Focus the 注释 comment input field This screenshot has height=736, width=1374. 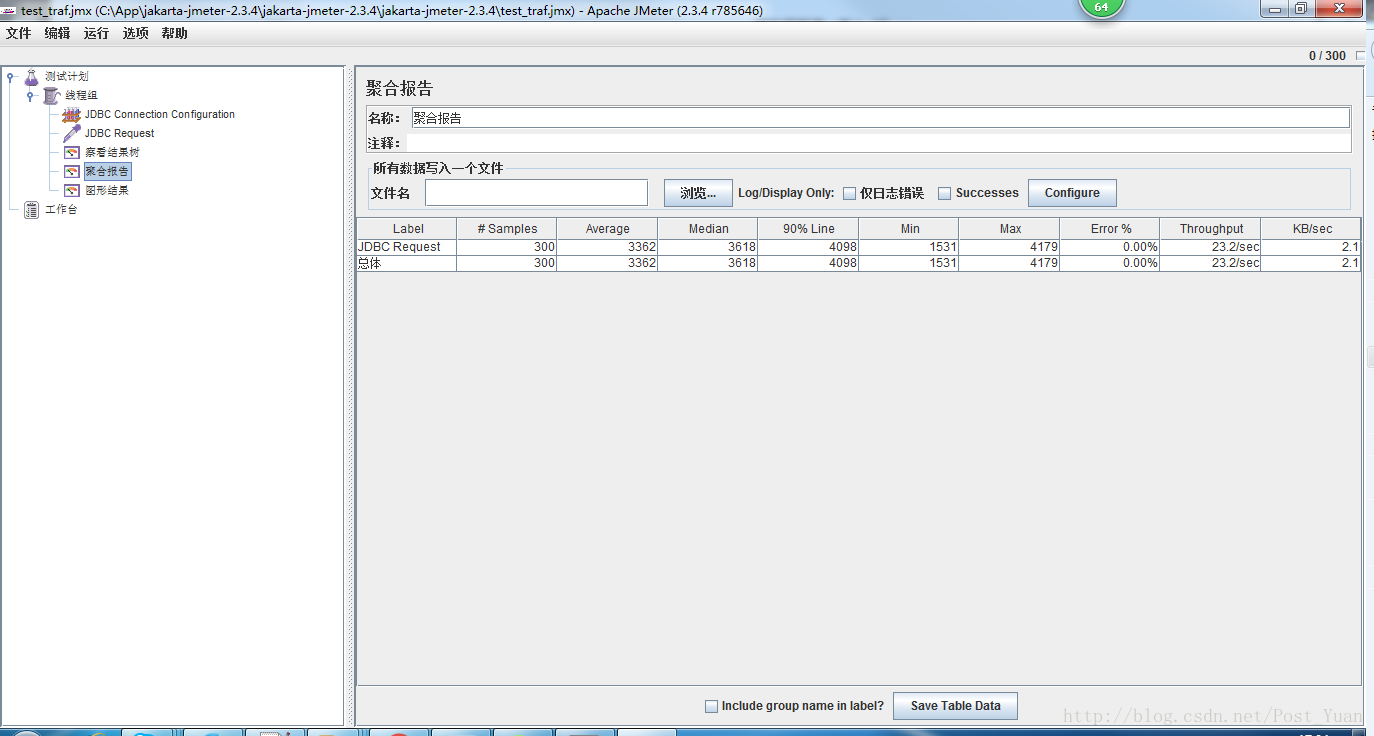tap(880, 143)
